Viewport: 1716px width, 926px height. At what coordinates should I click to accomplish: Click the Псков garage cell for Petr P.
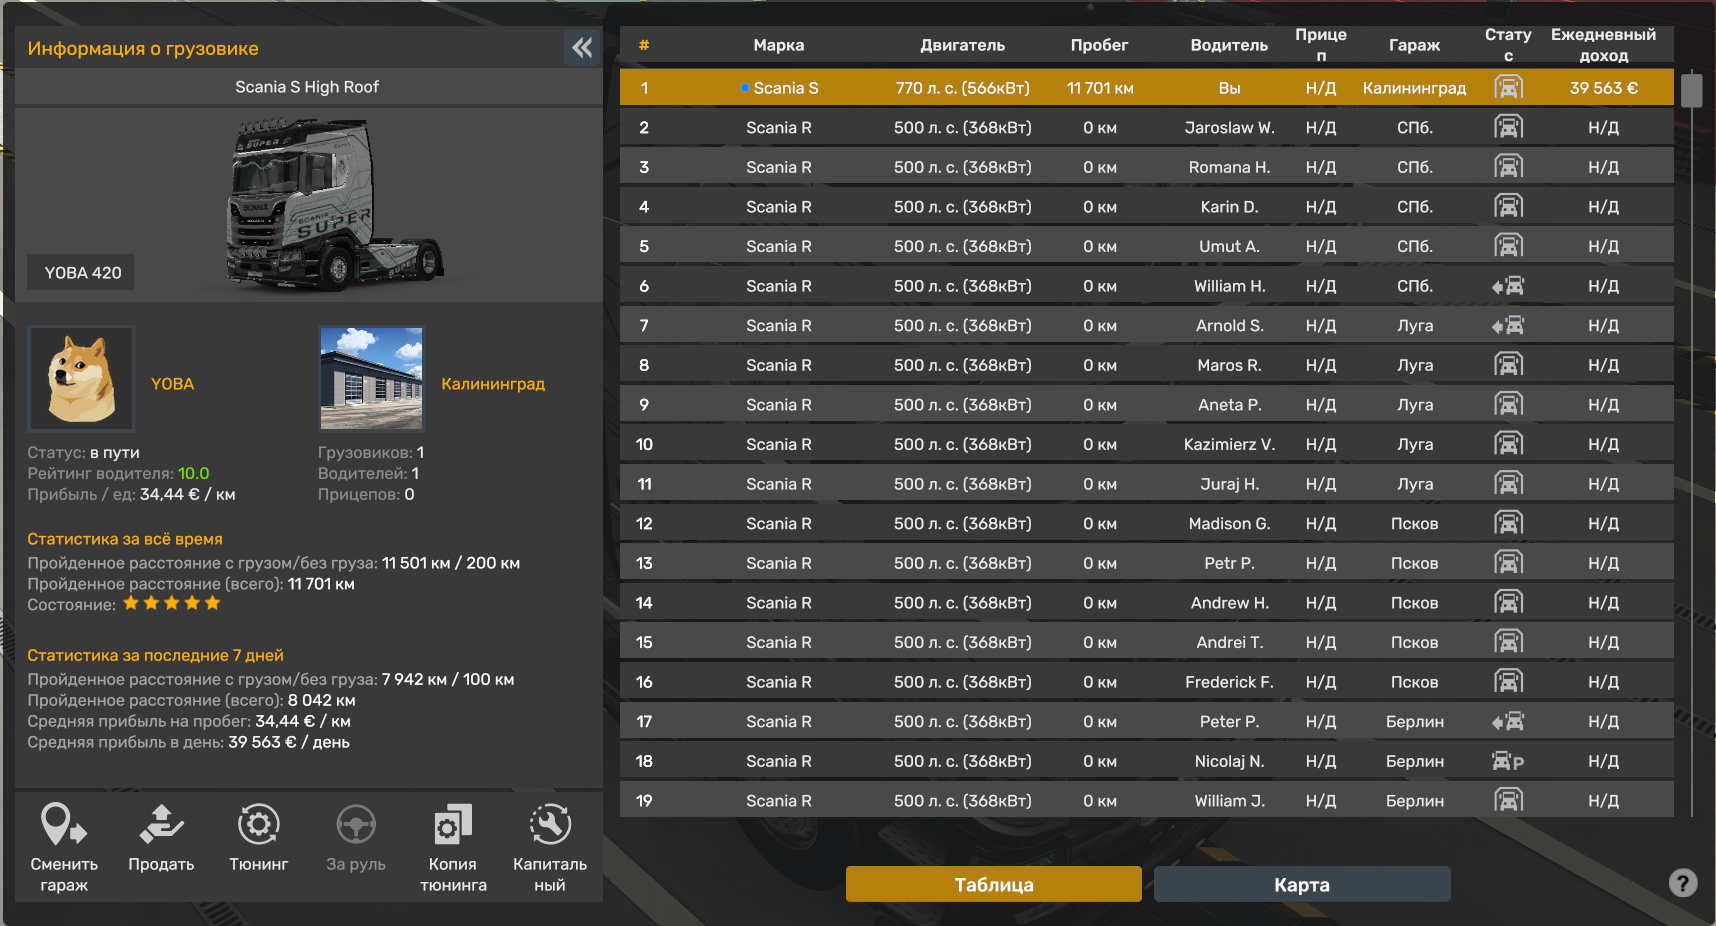1415,563
